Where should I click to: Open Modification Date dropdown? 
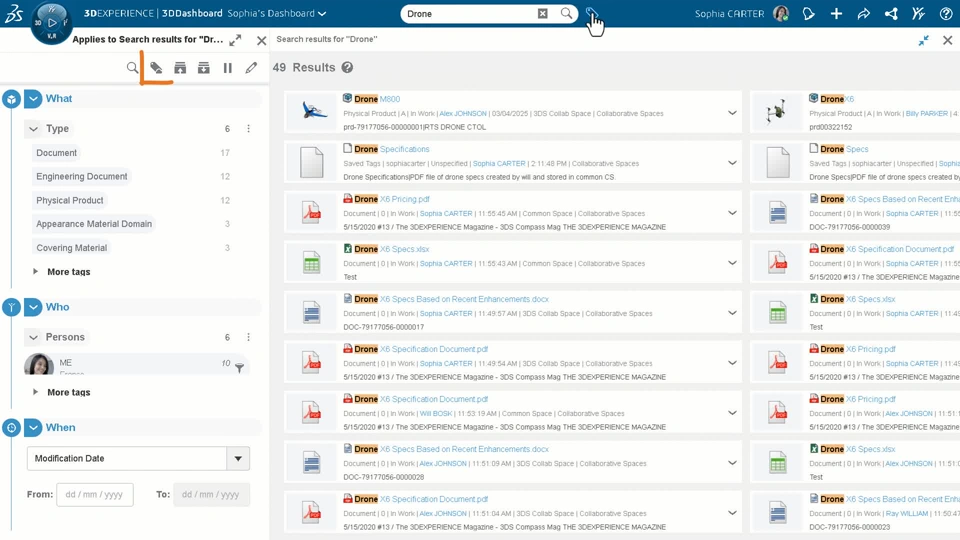click(138, 459)
